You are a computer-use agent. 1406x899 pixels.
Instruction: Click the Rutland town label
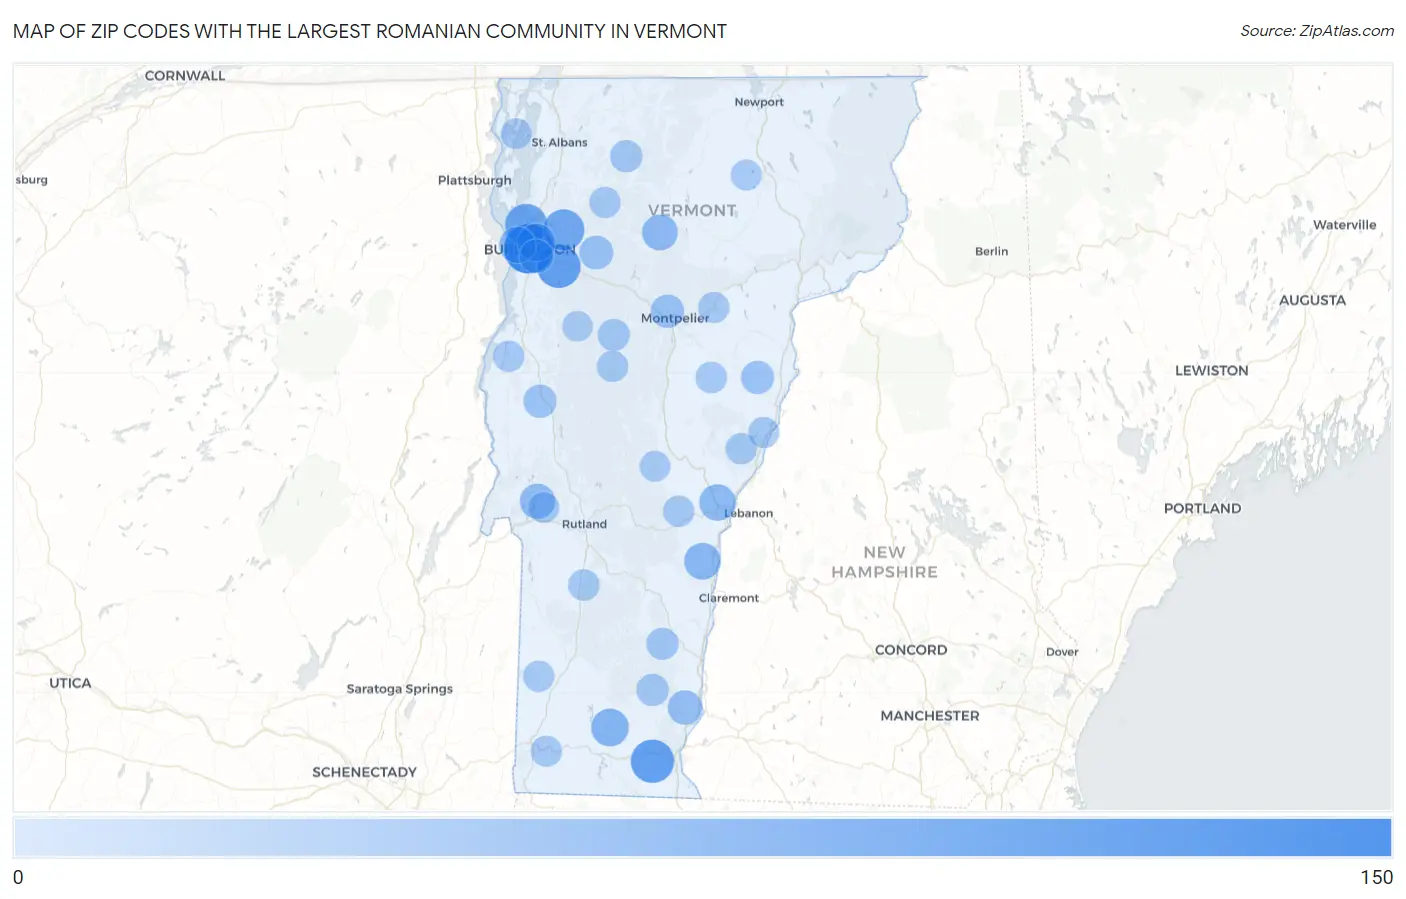[584, 524]
